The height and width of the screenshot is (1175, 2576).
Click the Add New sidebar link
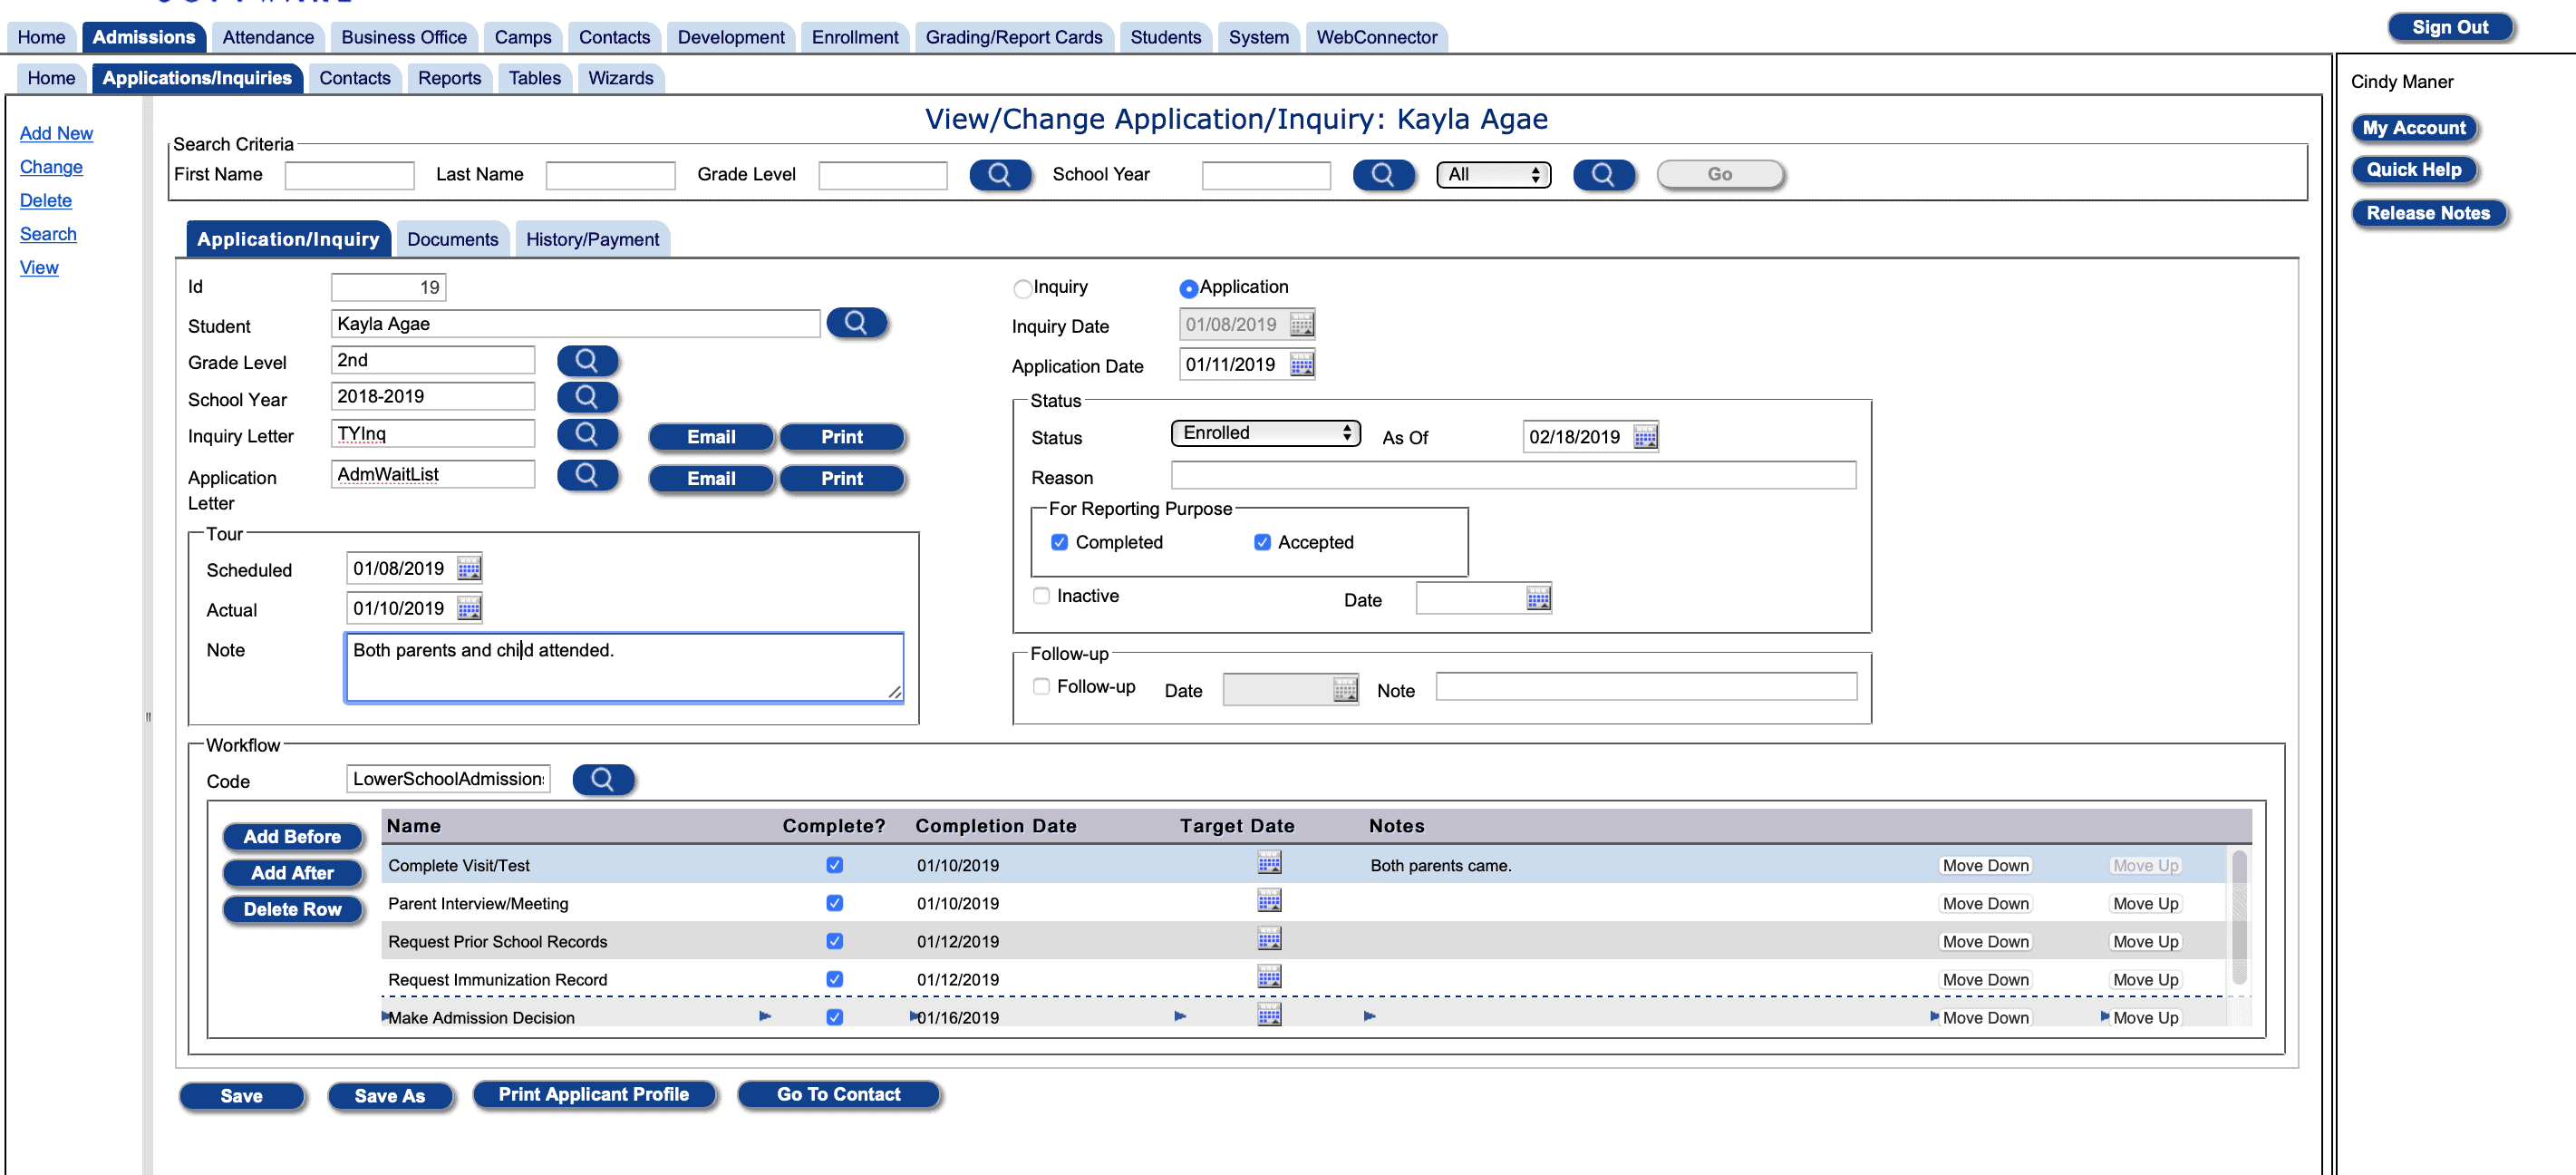(x=56, y=133)
